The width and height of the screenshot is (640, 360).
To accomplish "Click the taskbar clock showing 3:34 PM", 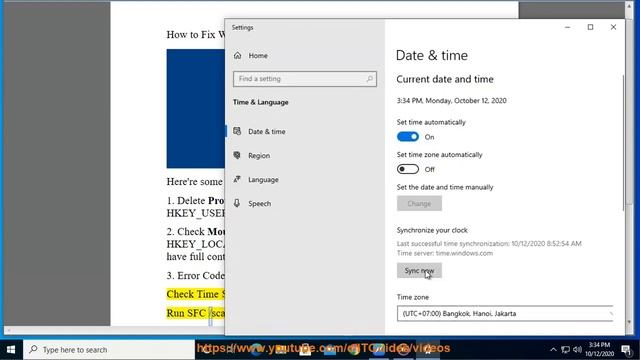I will point(599,349).
